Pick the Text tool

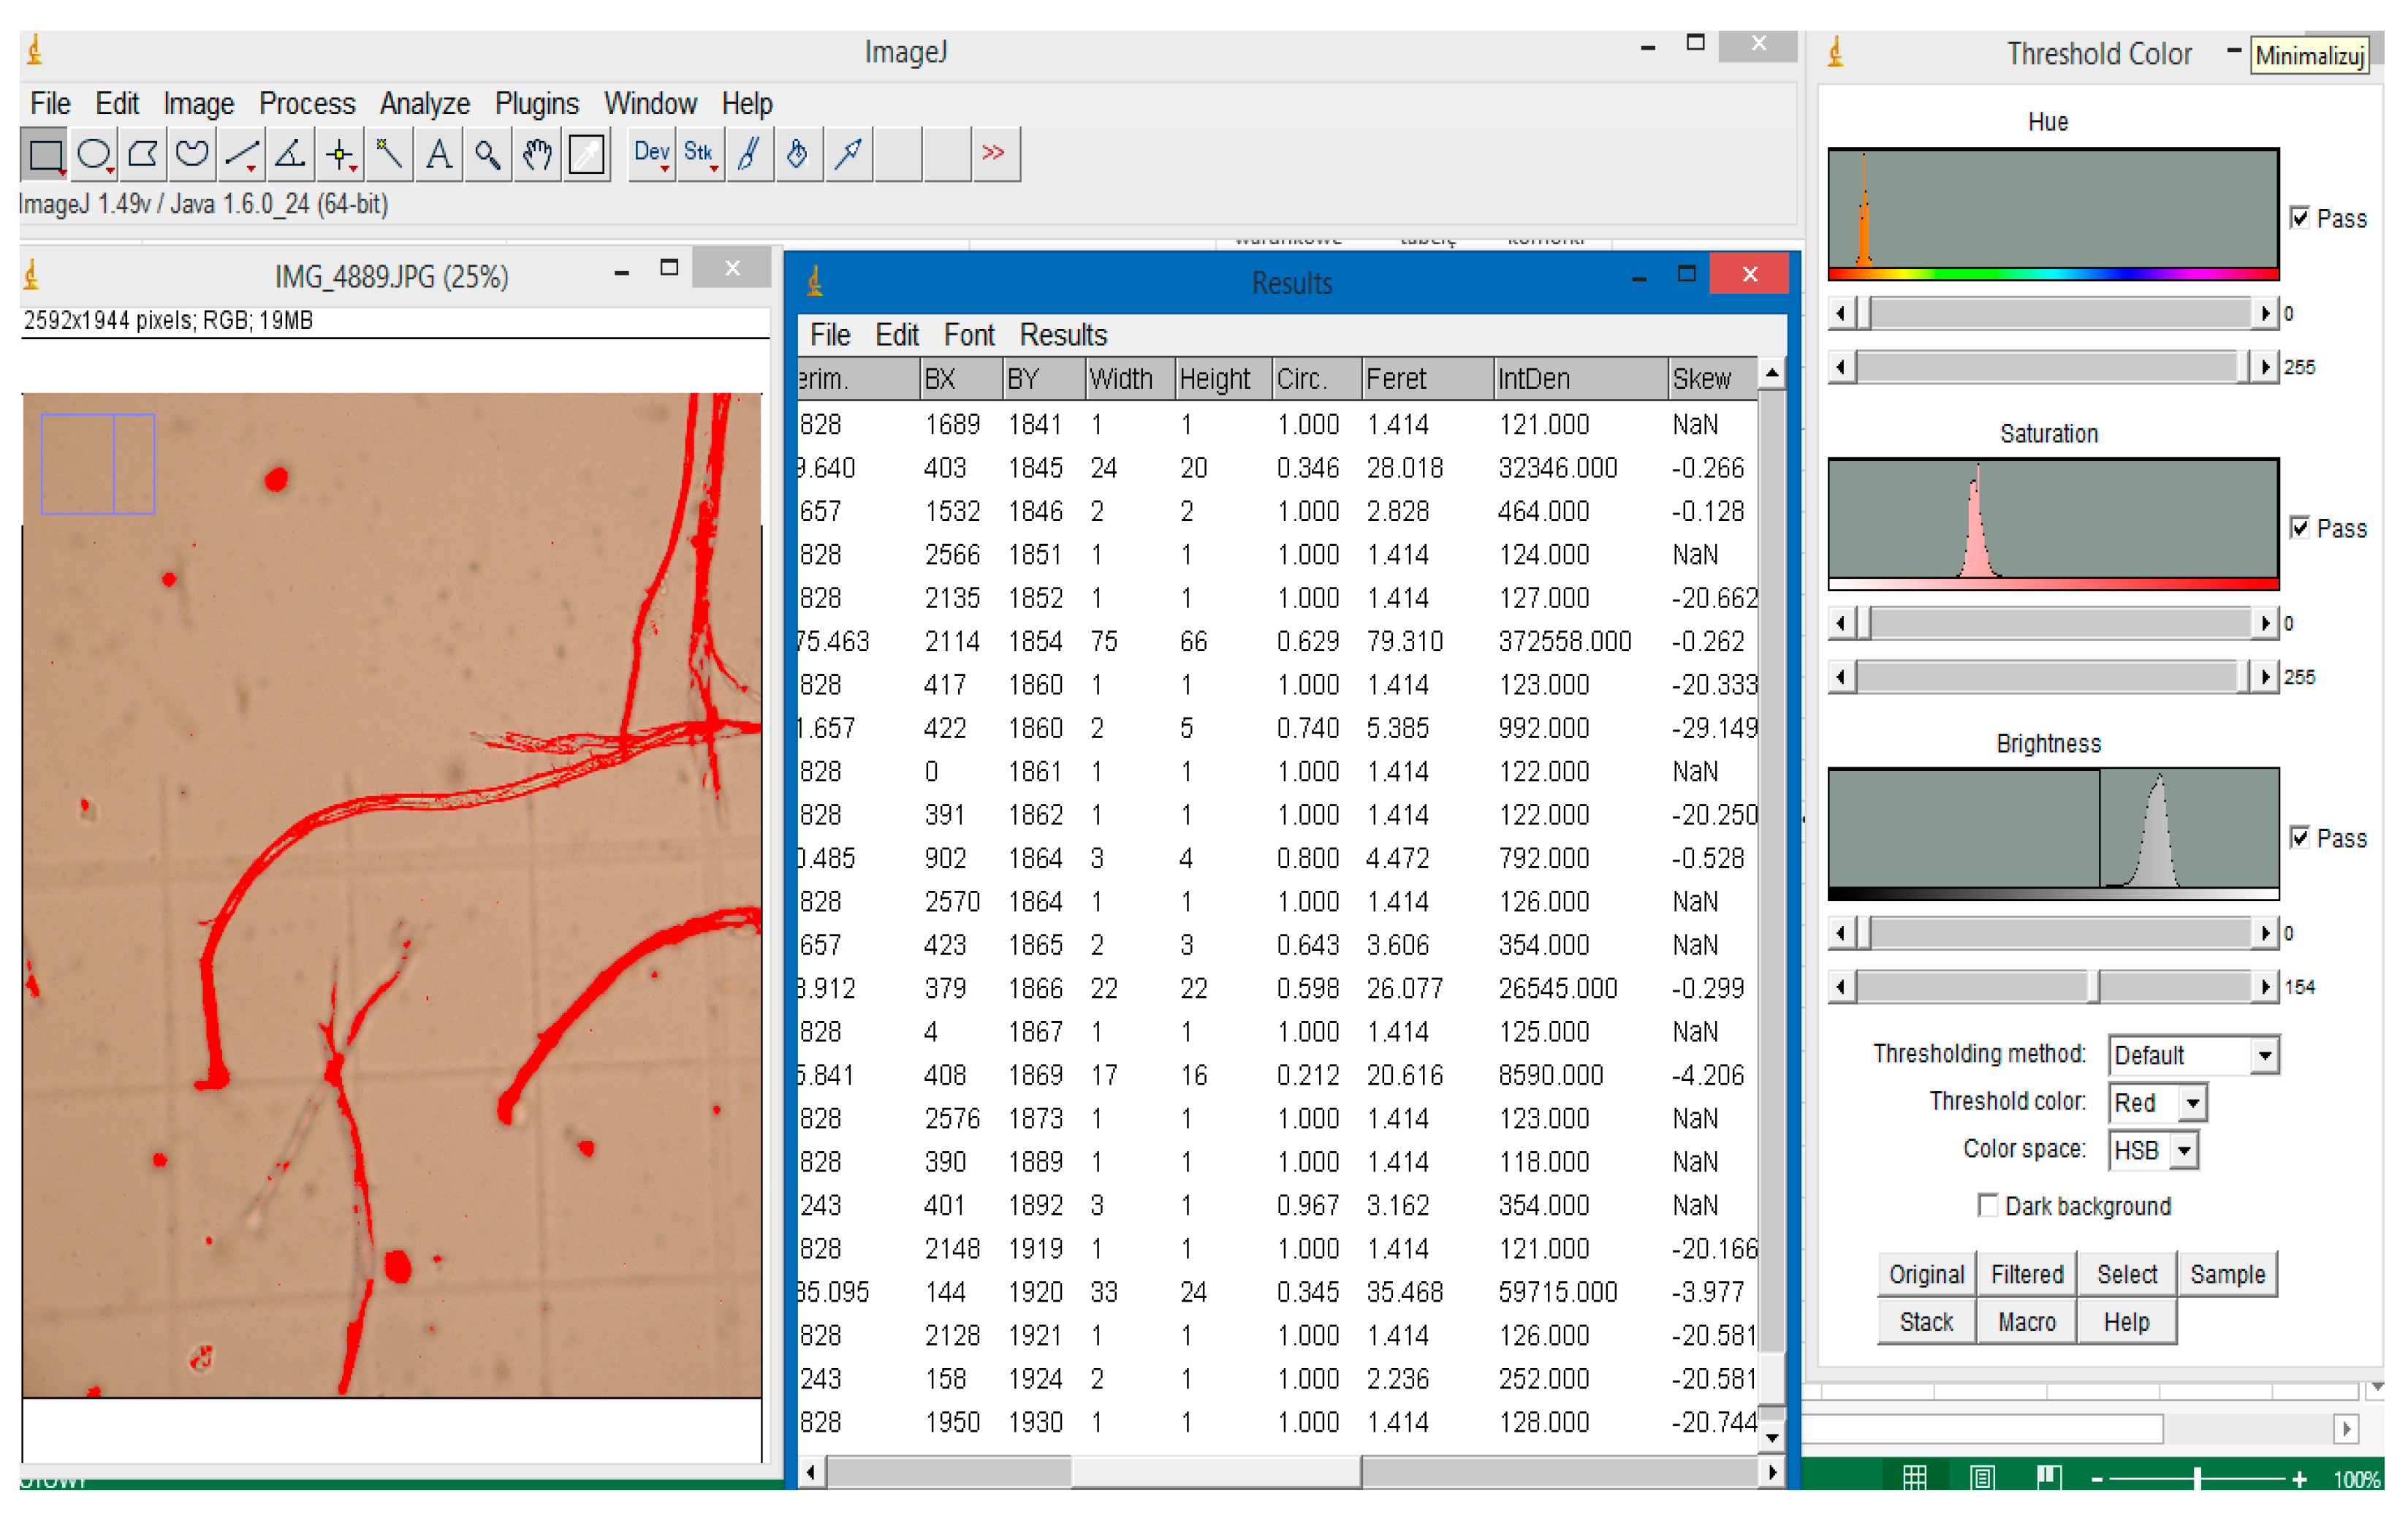pos(438,155)
